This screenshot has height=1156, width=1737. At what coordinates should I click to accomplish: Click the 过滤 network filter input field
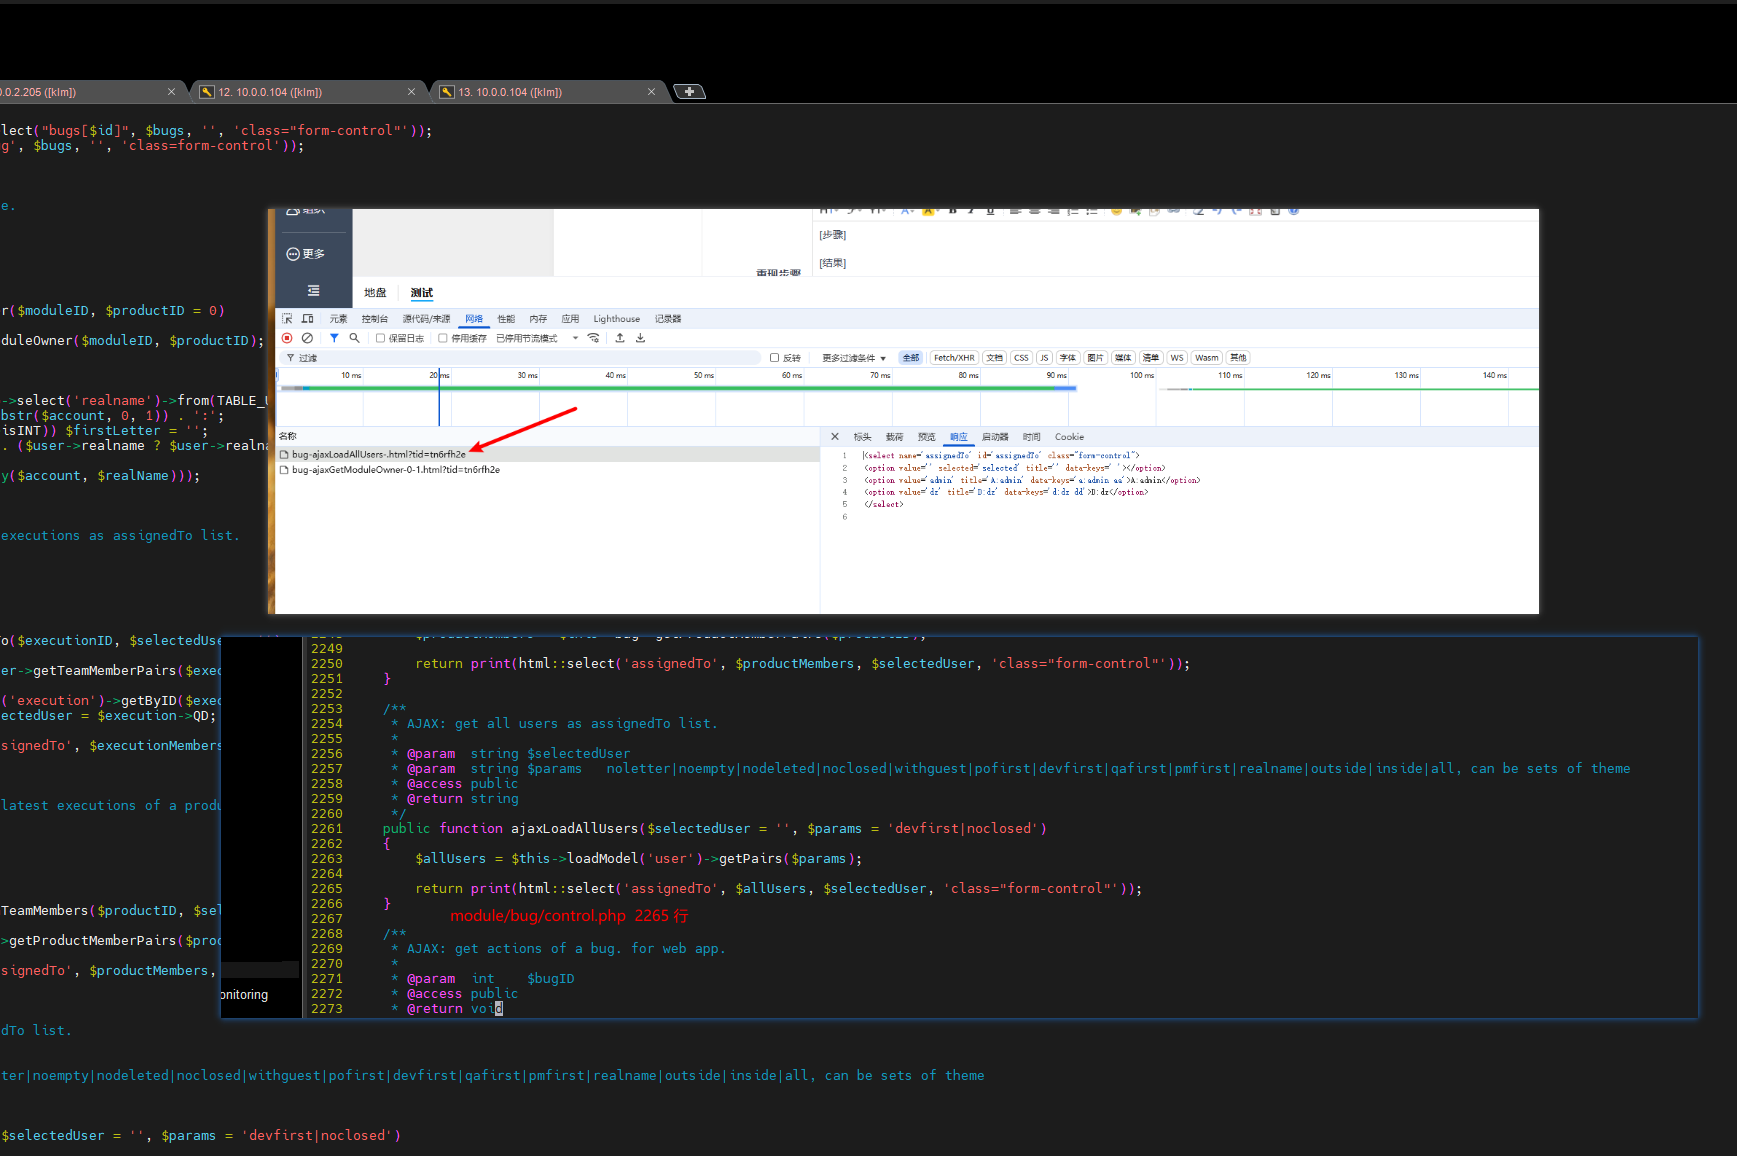[x=522, y=358]
